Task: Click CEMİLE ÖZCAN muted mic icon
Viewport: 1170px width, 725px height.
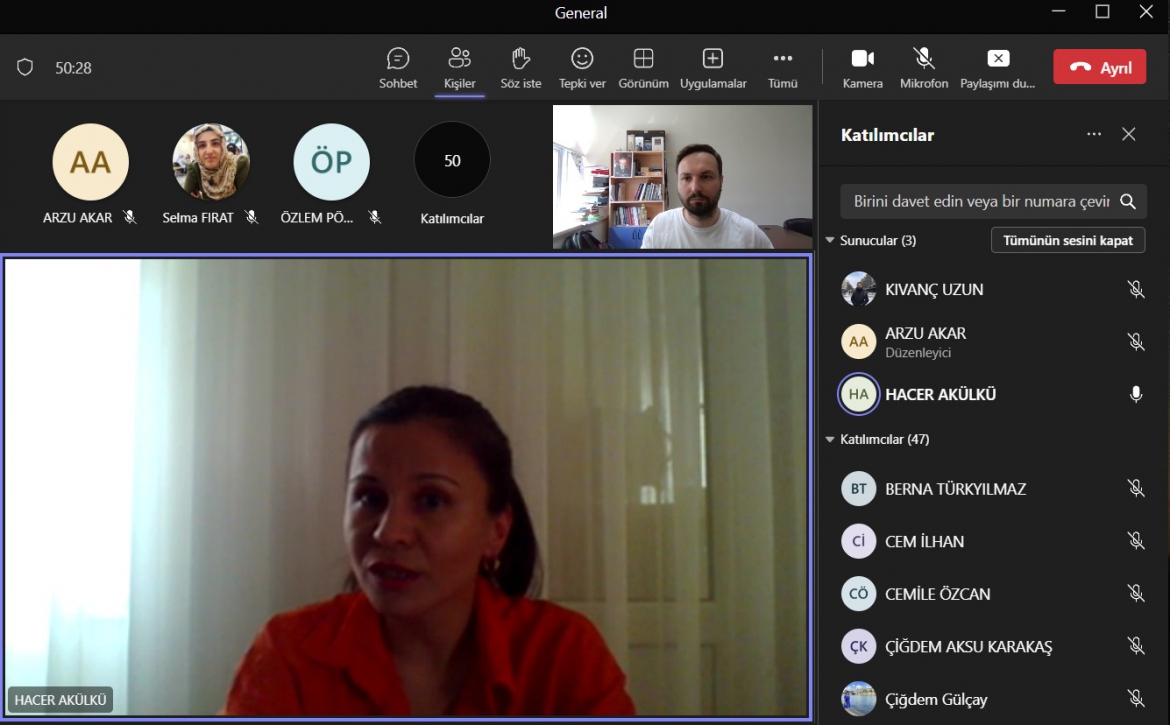Action: point(1136,594)
